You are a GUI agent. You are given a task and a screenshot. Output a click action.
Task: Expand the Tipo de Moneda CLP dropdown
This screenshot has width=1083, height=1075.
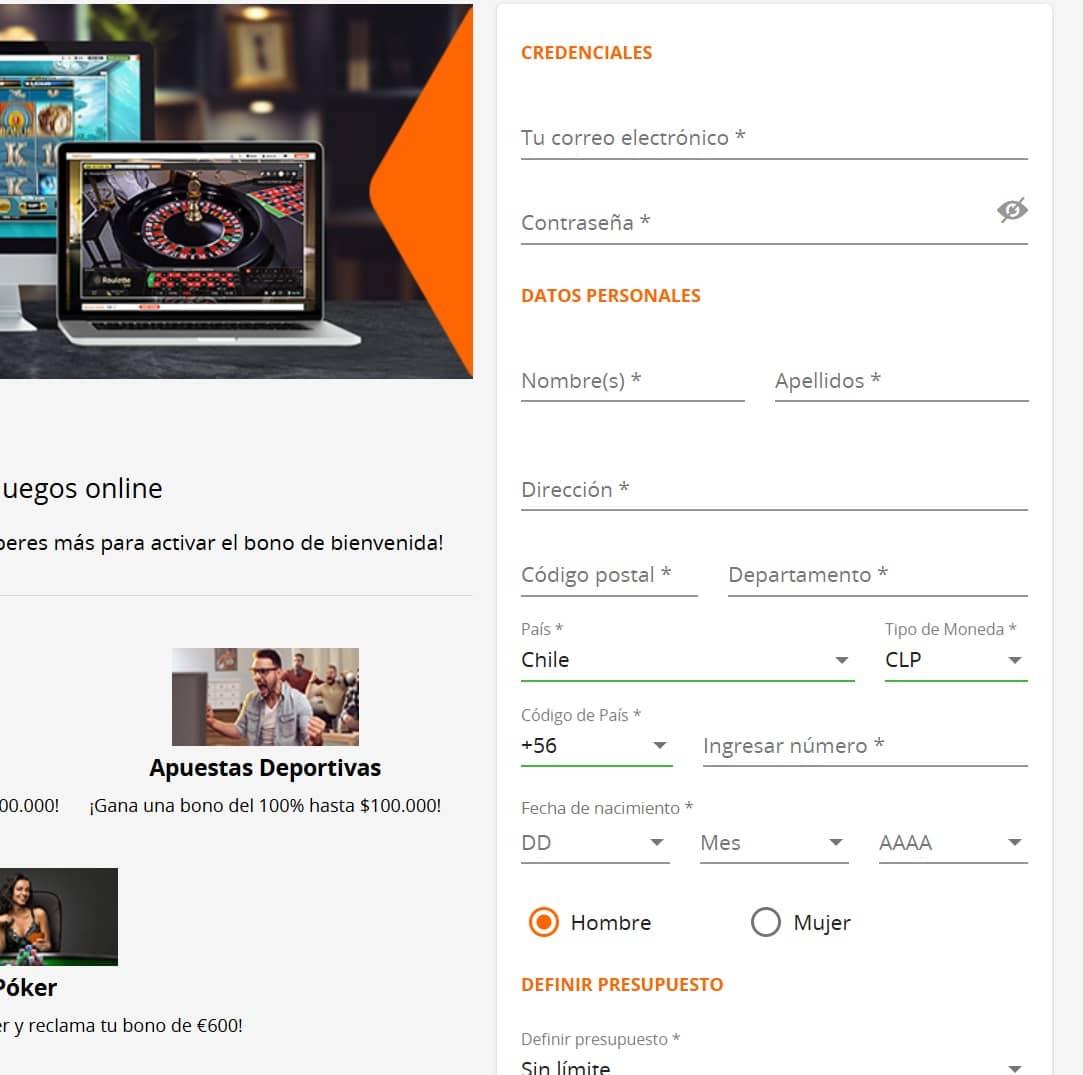(956, 660)
